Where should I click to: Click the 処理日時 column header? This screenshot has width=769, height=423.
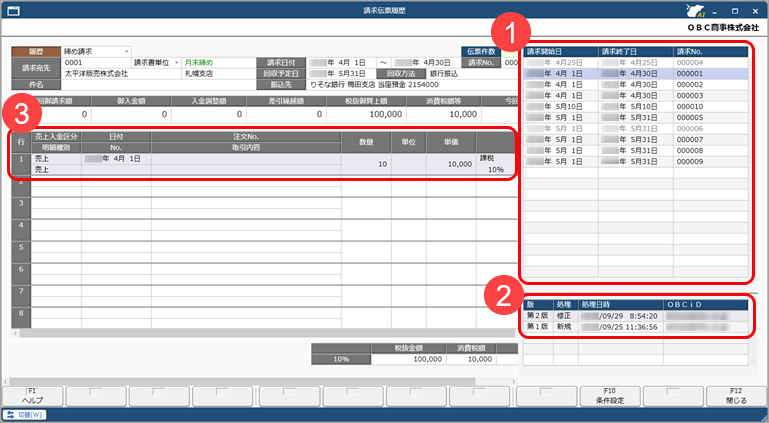pyautogui.click(x=620, y=305)
